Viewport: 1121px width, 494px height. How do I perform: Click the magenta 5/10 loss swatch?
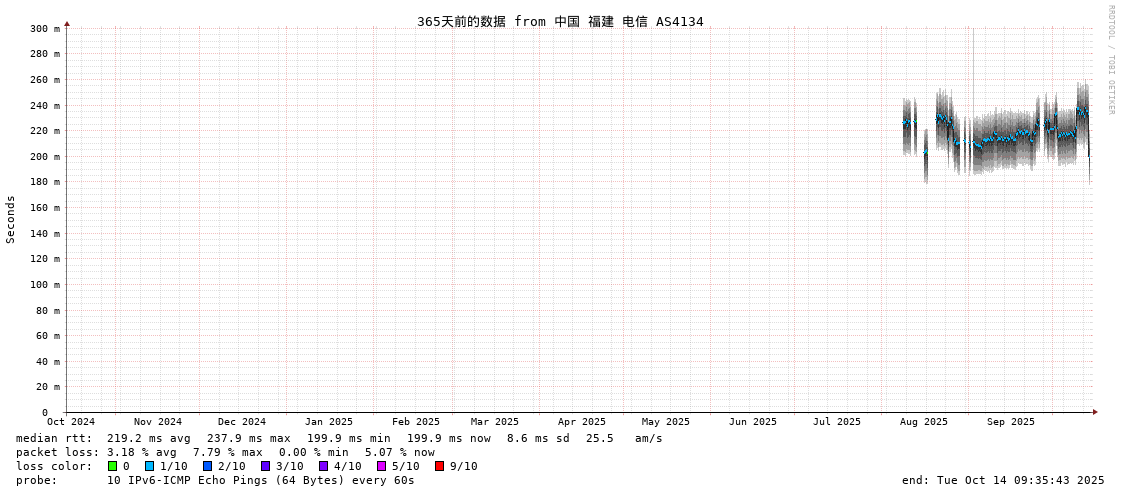(381, 466)
